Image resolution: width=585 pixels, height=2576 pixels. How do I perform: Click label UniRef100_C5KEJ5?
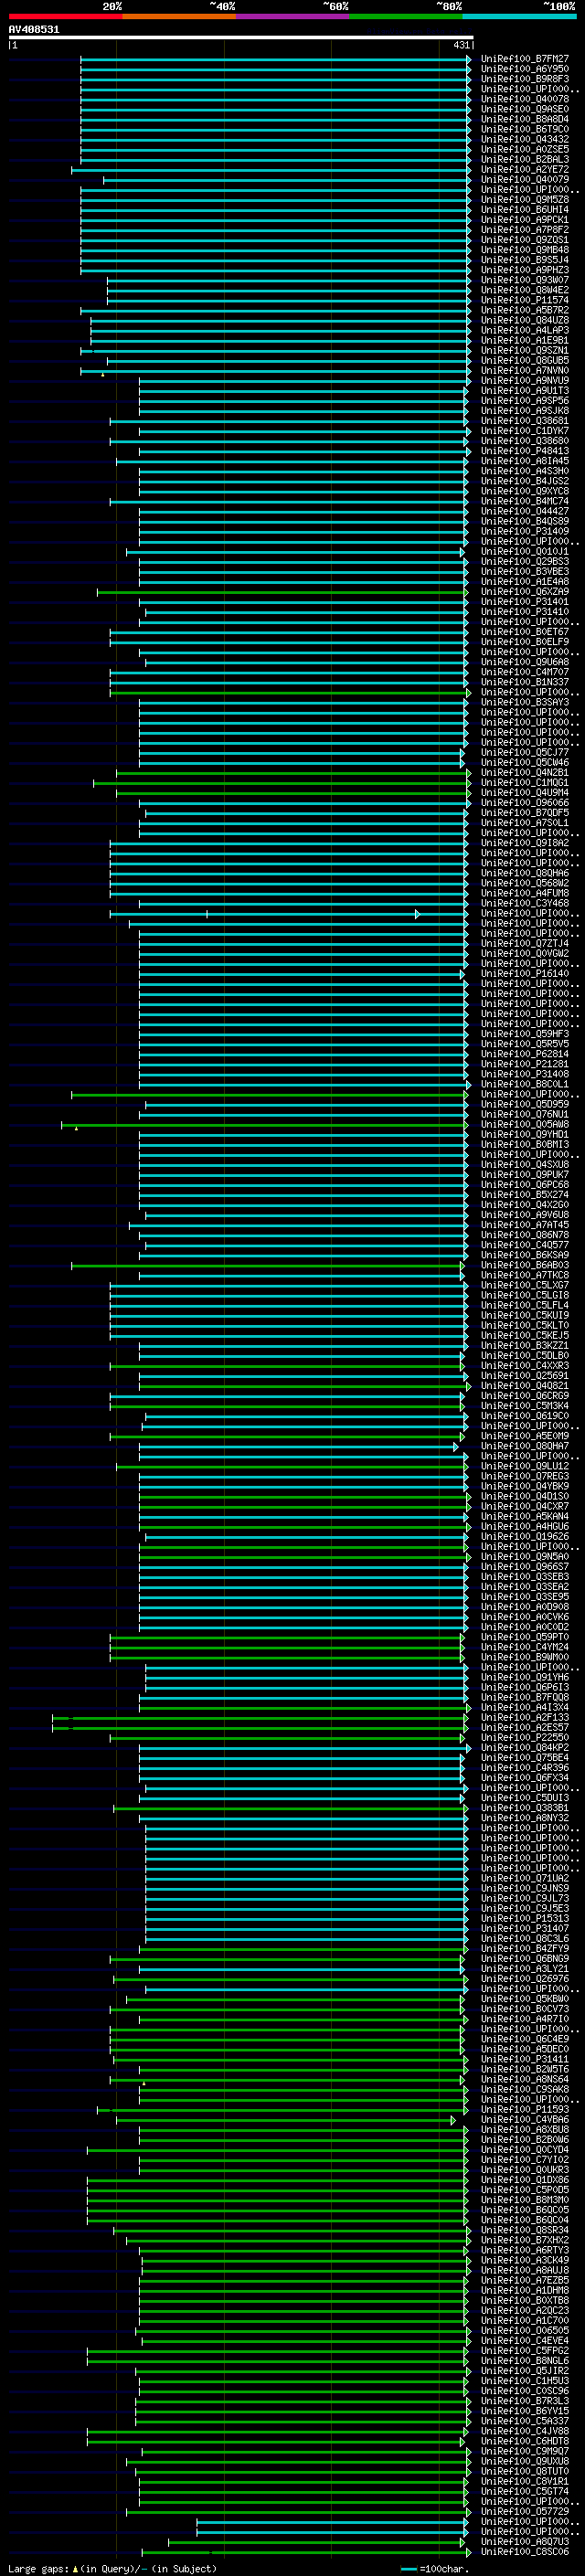525,1336
